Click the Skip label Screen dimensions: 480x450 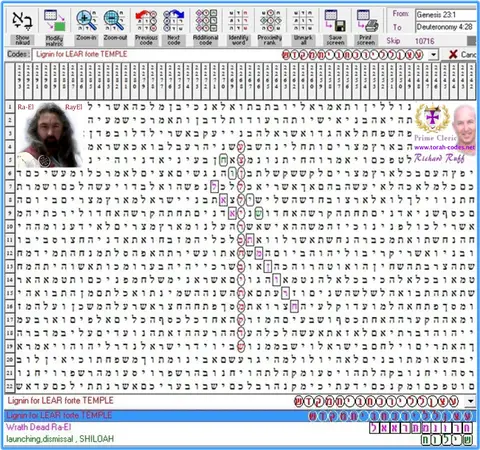point(393,41)
